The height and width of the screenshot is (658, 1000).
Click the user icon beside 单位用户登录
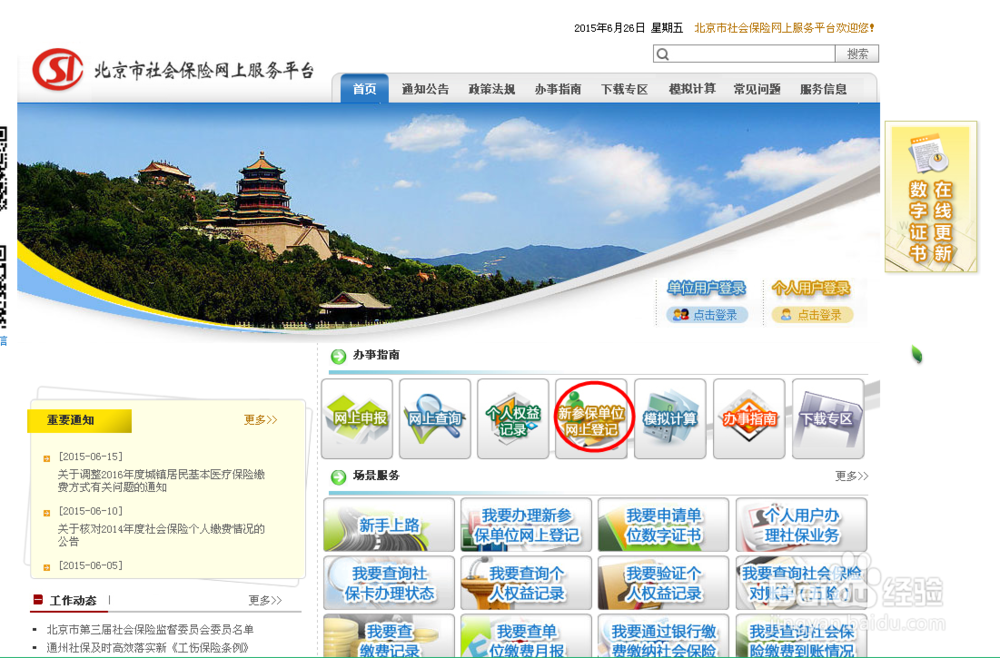(x=682, y=314)
